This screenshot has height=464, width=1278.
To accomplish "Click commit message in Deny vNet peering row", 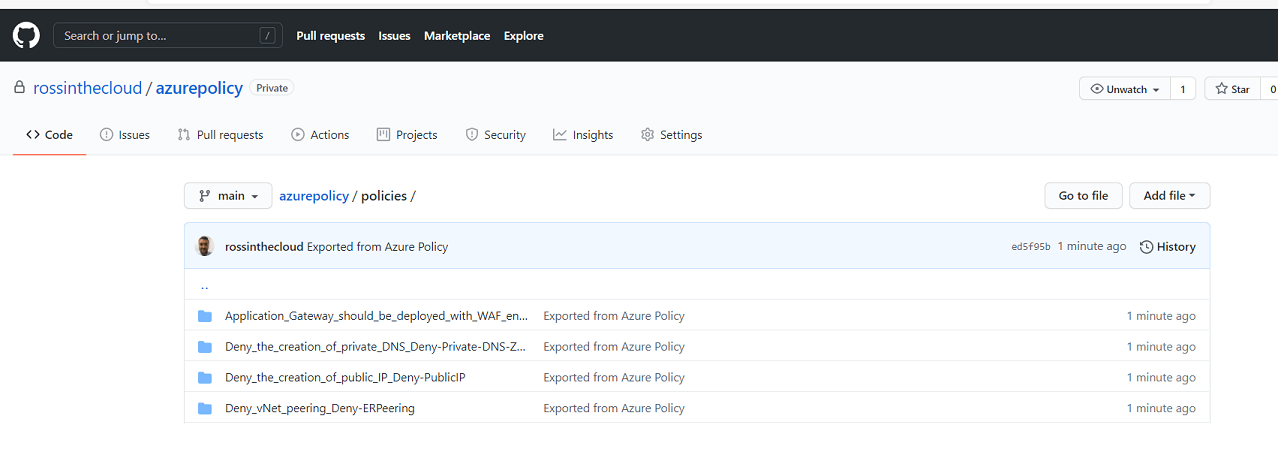I will [x=614, y=408].
